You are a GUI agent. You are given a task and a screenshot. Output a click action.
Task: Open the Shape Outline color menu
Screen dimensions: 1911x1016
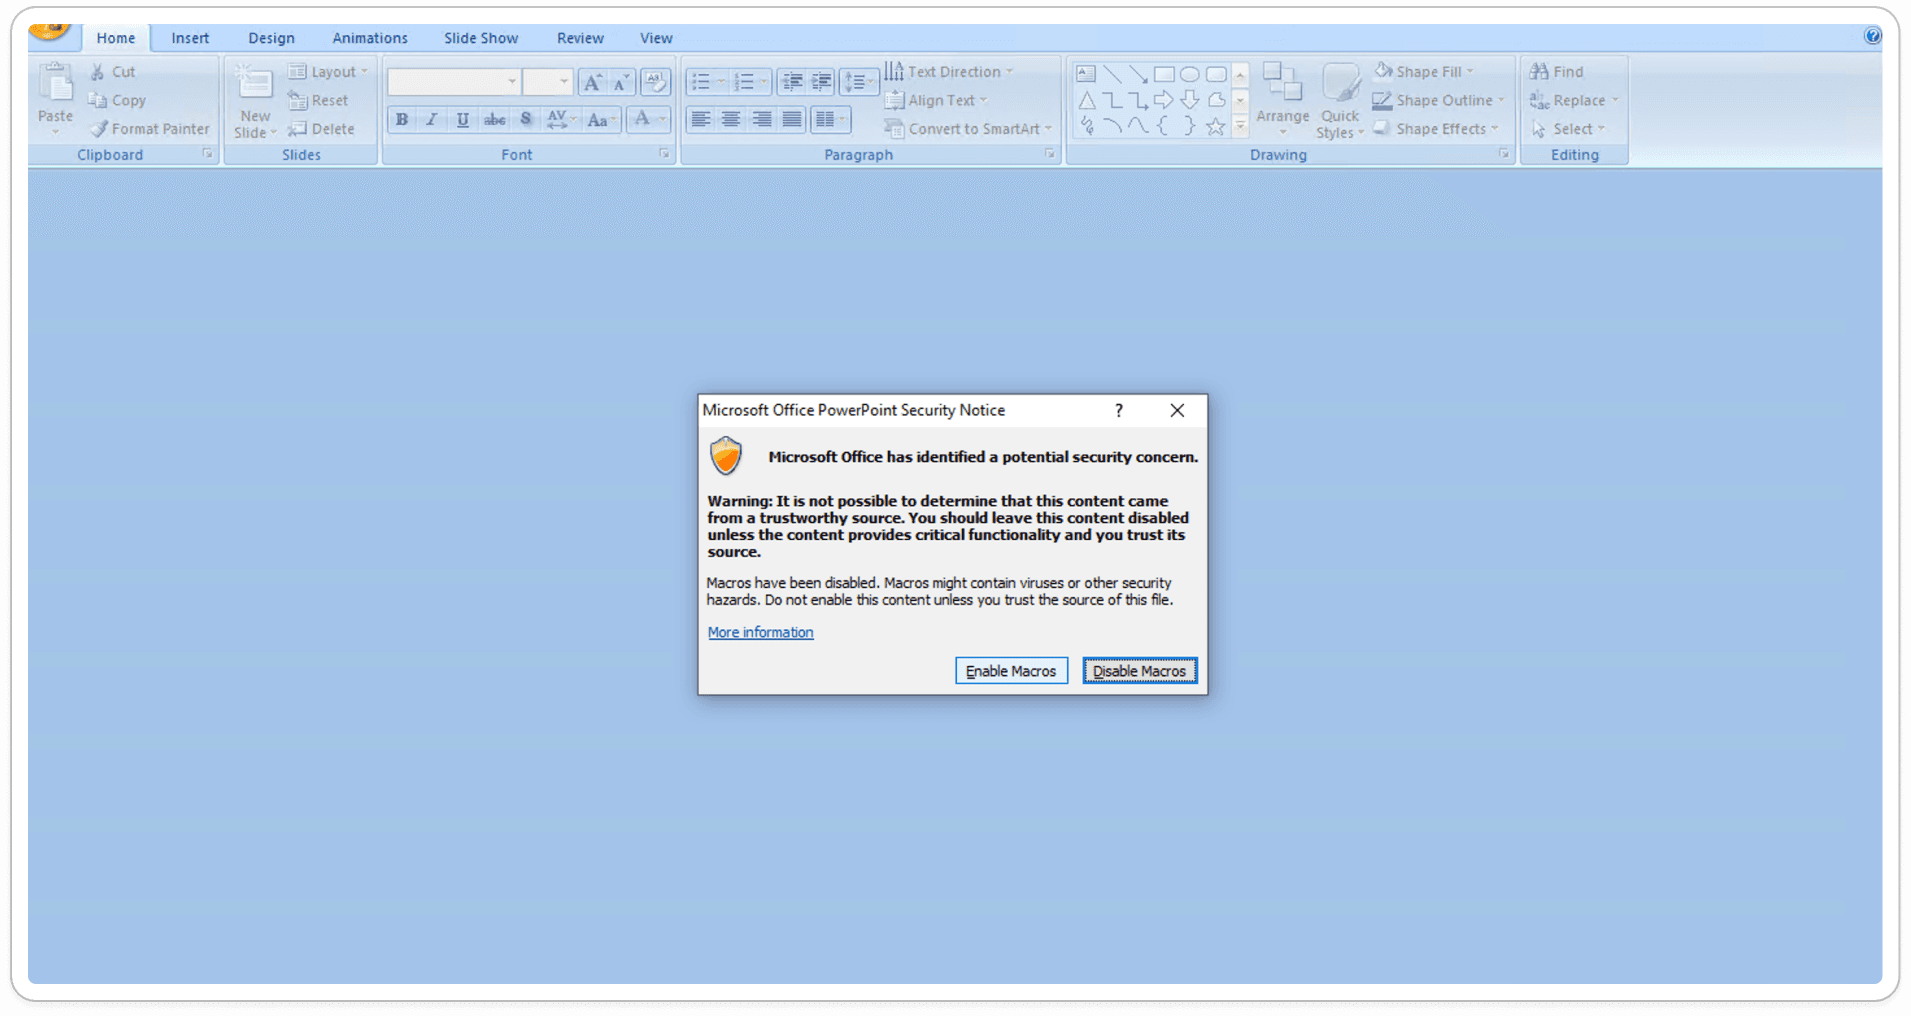[1438, 100]
